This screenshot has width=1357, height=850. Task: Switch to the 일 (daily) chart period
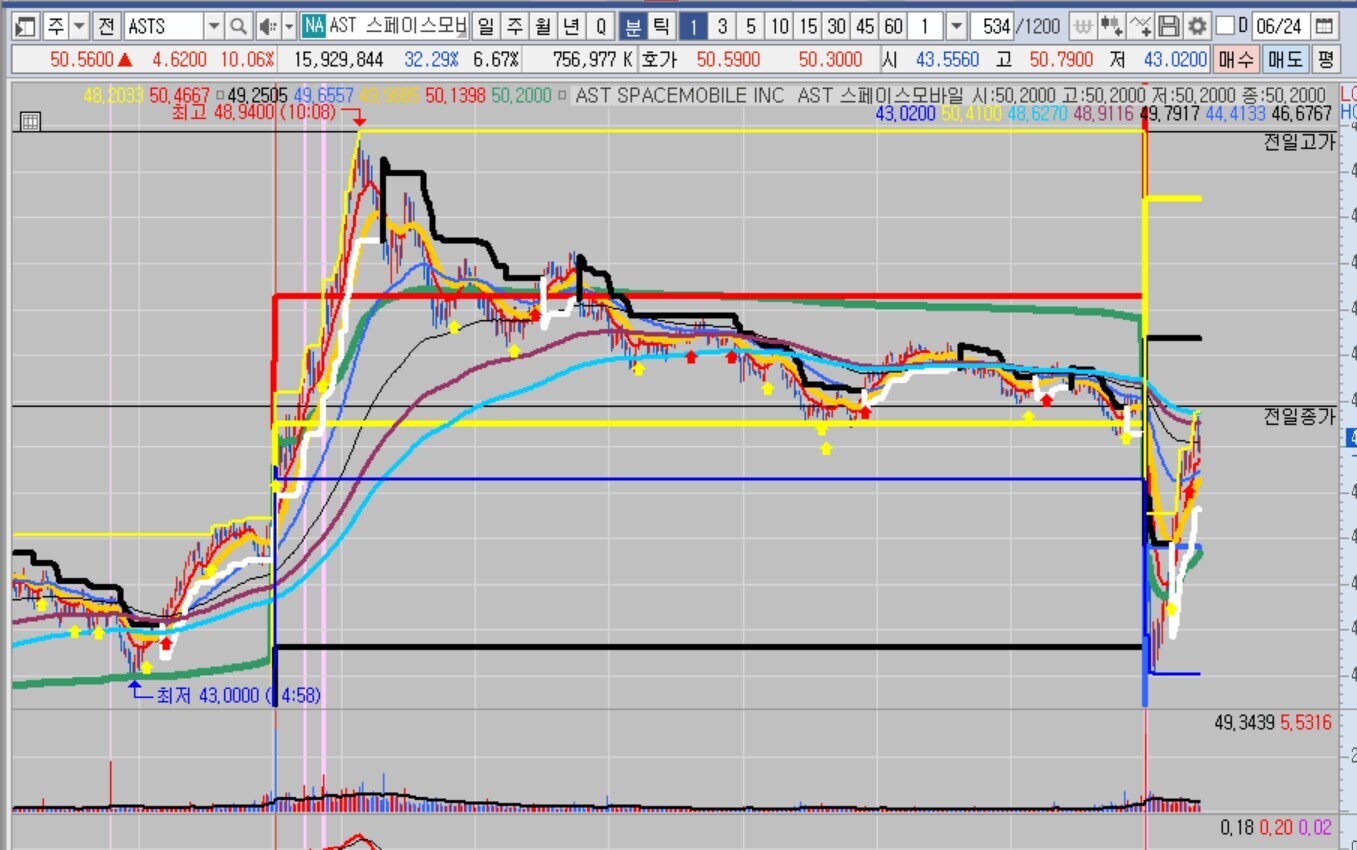tap(485, 26)
